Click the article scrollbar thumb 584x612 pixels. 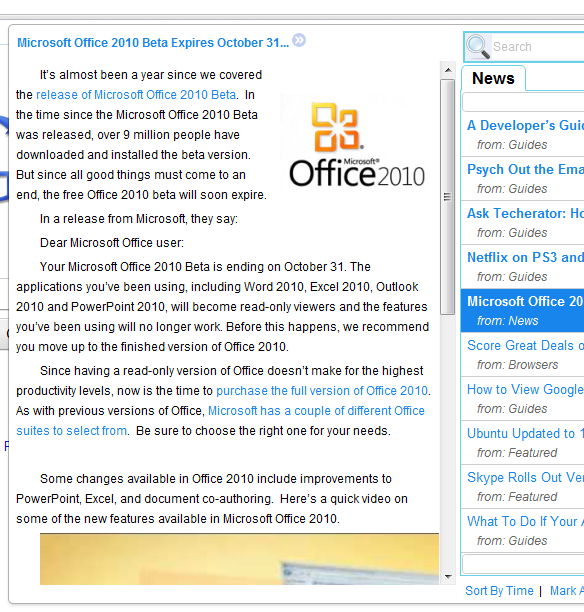[x=448, y=197]
